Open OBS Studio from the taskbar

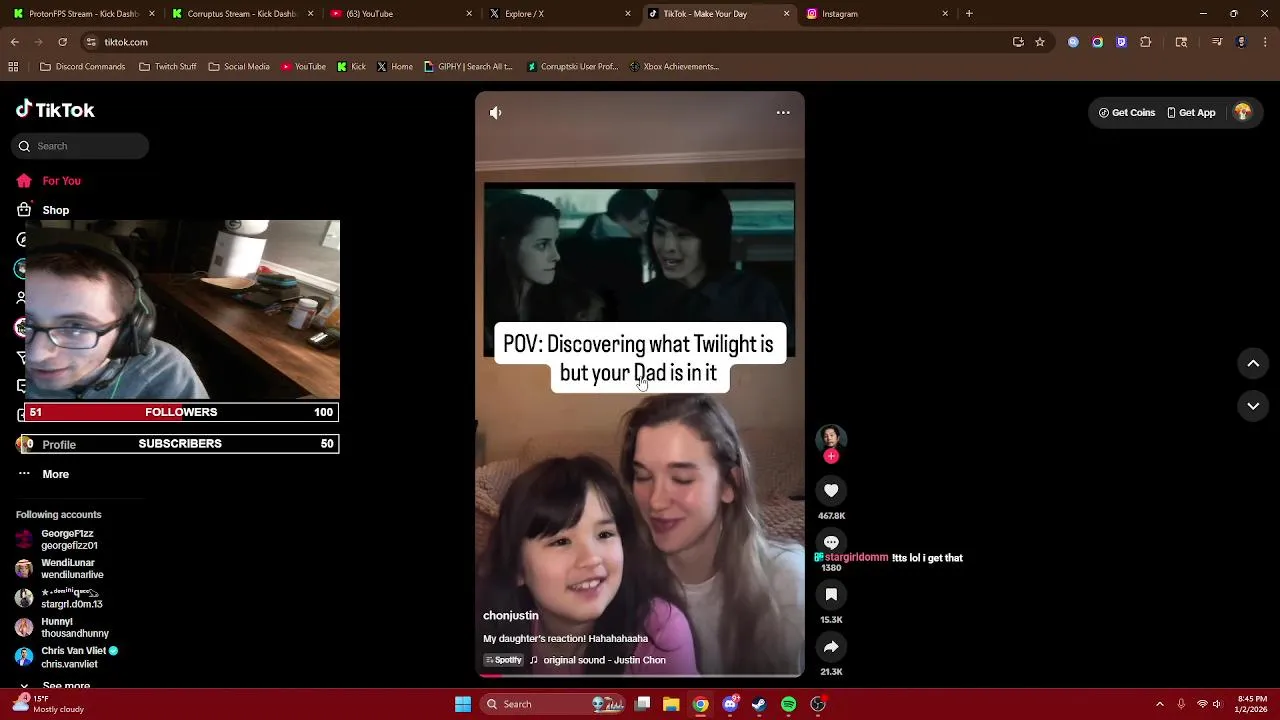click(818, 704)
